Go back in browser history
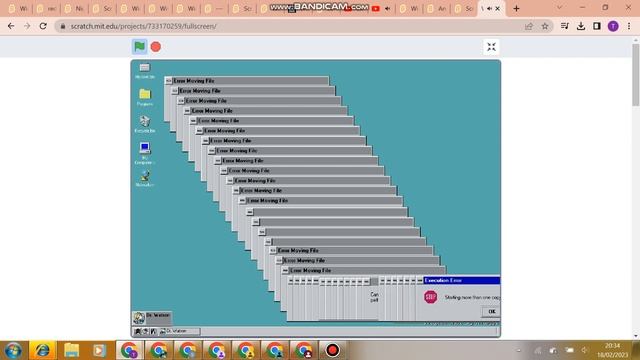The height and width of the screenshot is (360, 640). click(x=11, y=26)
